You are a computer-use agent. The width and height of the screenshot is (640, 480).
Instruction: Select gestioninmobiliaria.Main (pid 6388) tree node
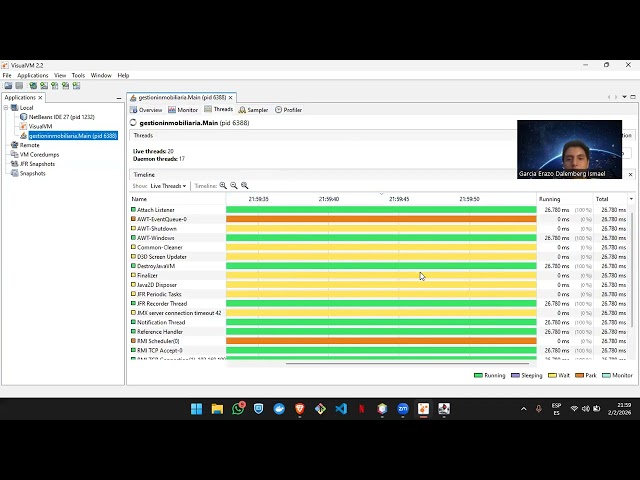coord(69,136)
